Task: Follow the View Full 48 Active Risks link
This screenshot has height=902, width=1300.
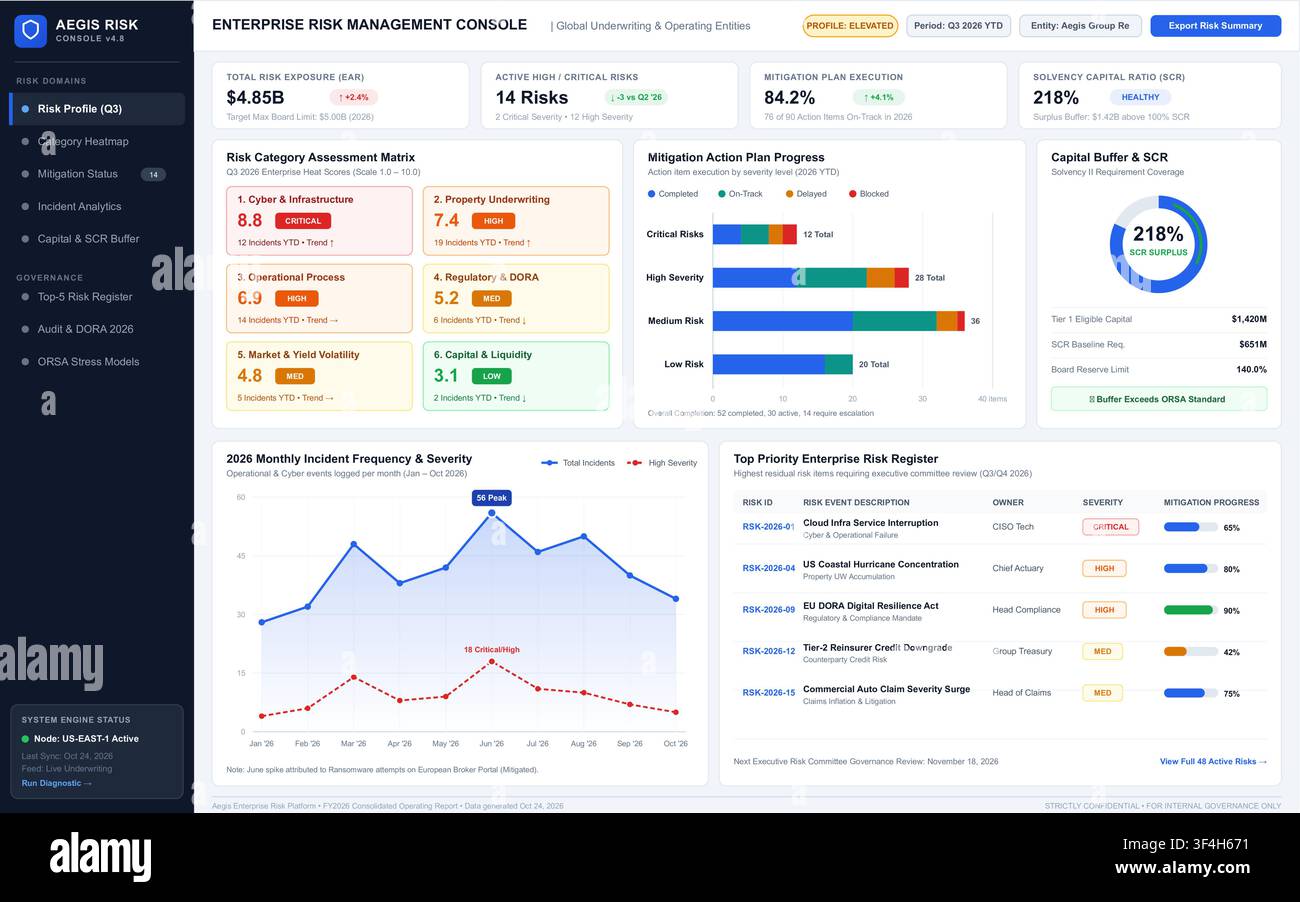Action: click(x=1213, y=762)
